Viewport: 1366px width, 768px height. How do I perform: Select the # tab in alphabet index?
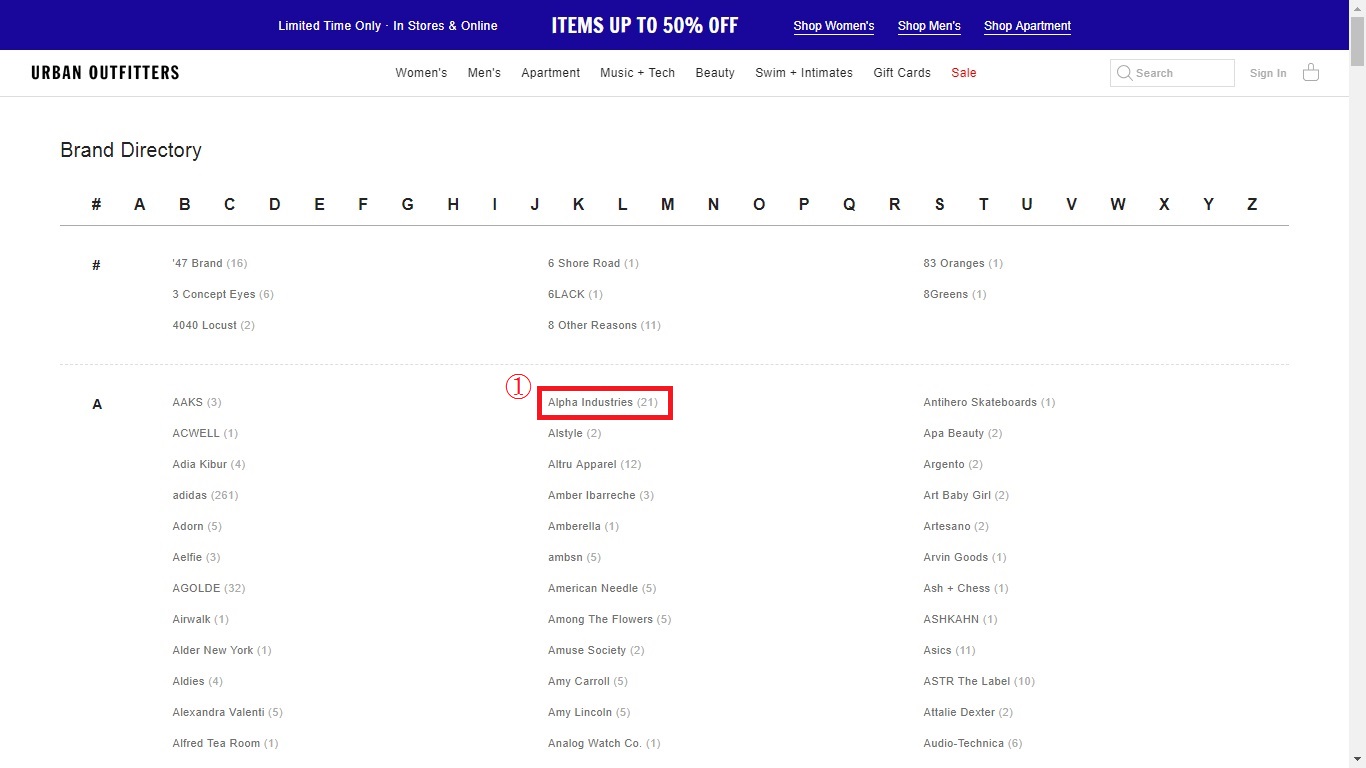pyautogui.click(x=96, y=205)
